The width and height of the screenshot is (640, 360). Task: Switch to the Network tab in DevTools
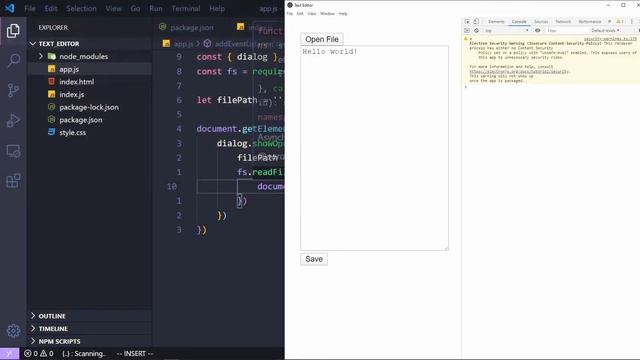(x=563, y=21)
